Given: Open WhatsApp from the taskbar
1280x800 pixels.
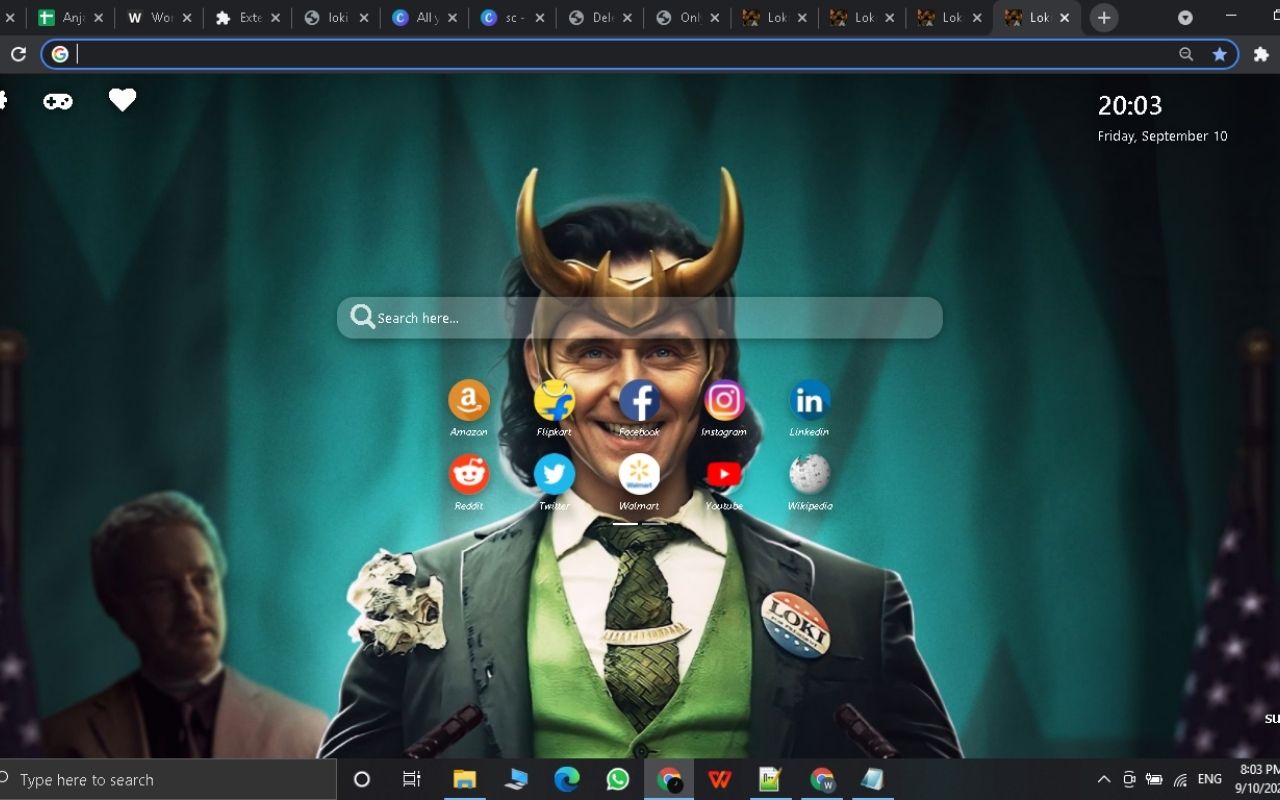Looking at the screenshot, I should point(618,779).
